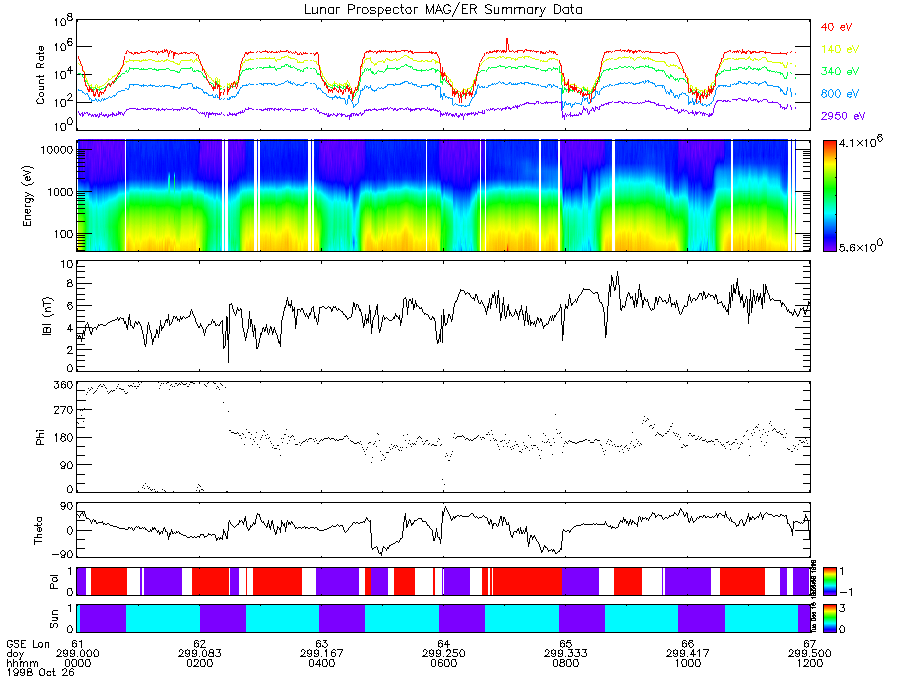The height and width of the screenshot is (700, 900).
Task: Click the |B| (nT) axis label
Action: coord(41,315)
